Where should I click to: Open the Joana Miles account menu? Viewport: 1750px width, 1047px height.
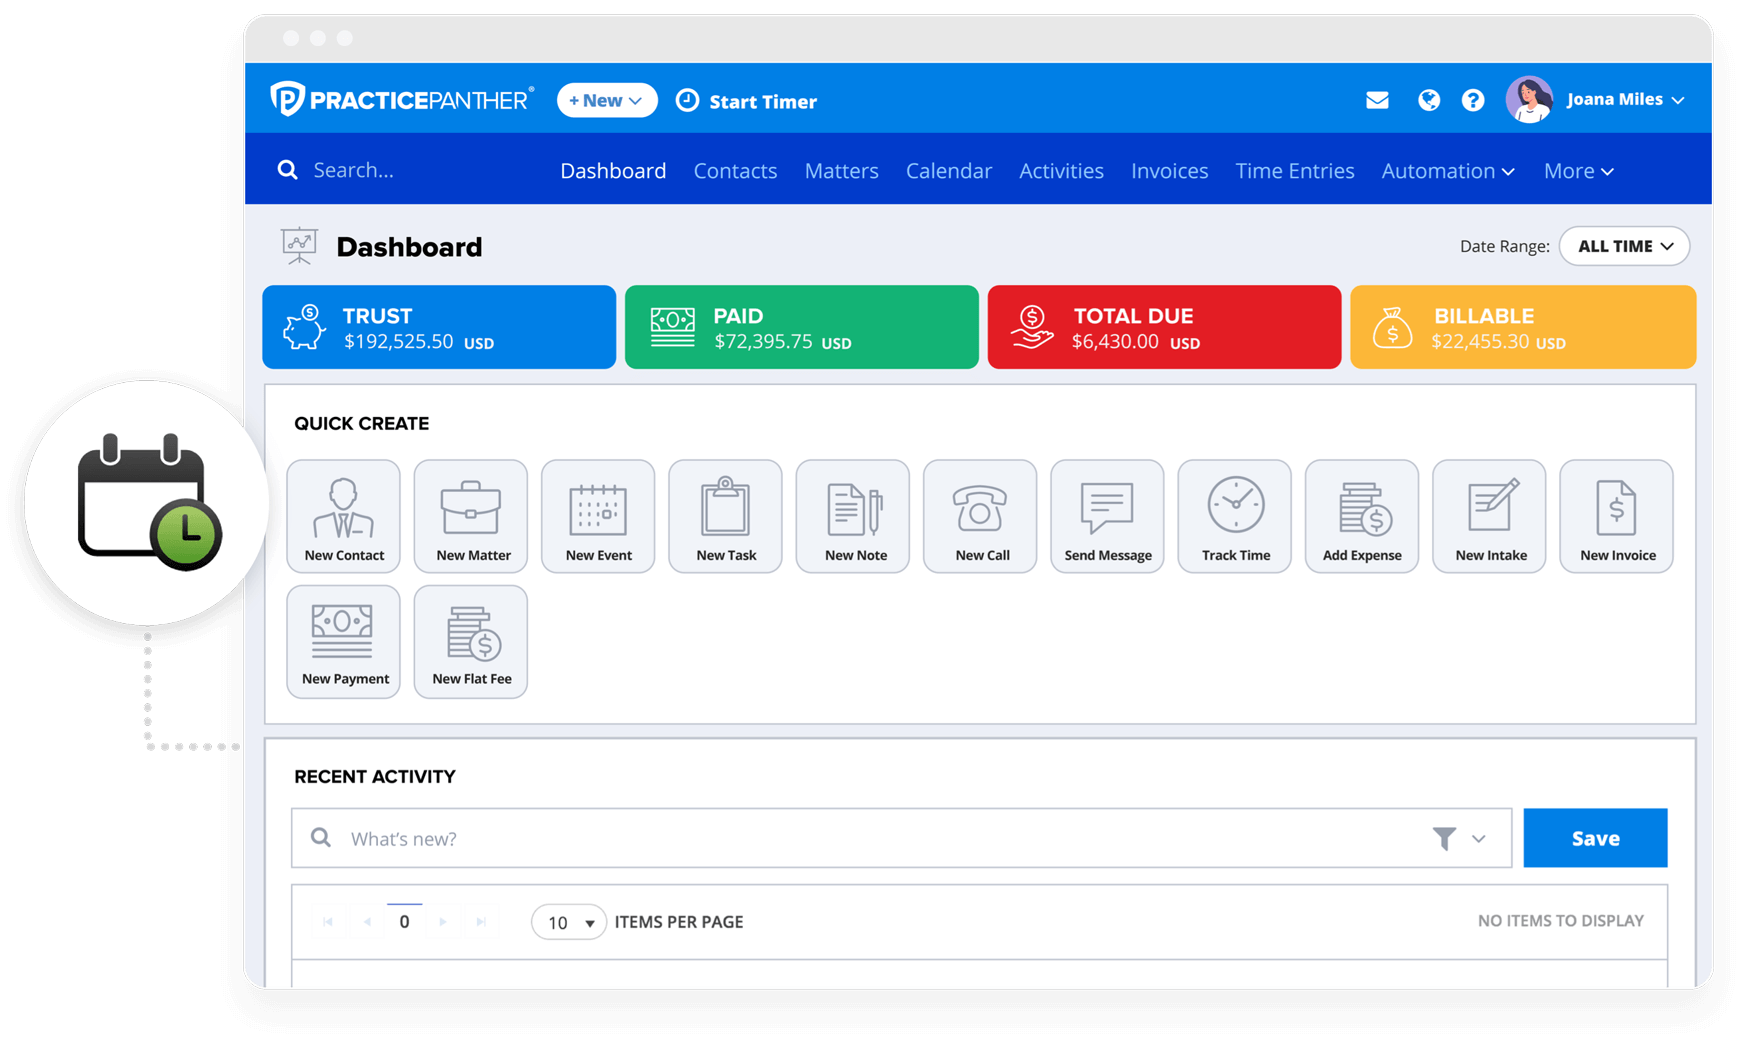(x=1624, y=100)
